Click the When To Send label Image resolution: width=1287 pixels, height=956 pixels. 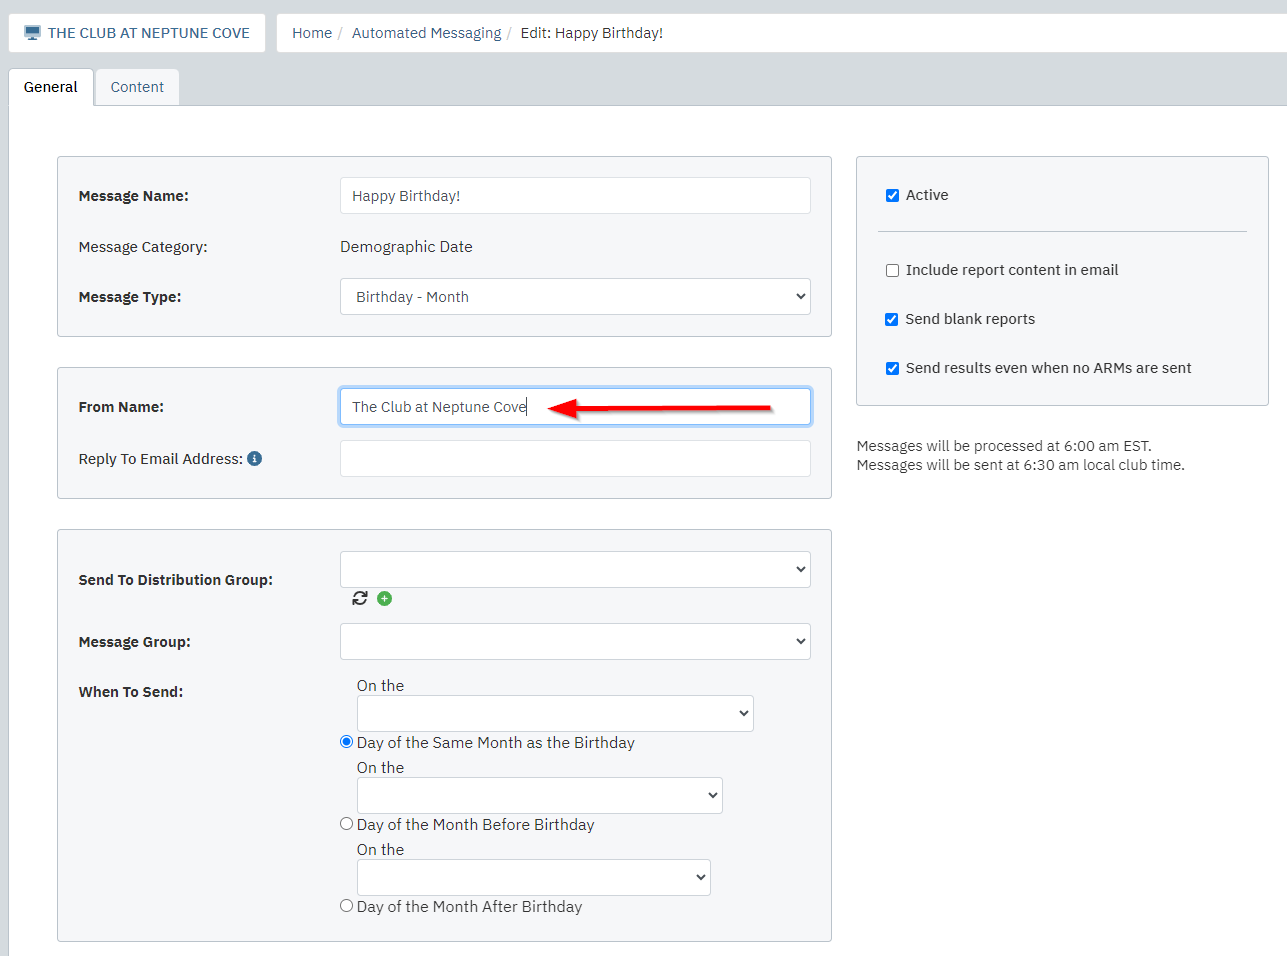pyautogui.click(x=131, y=692)
